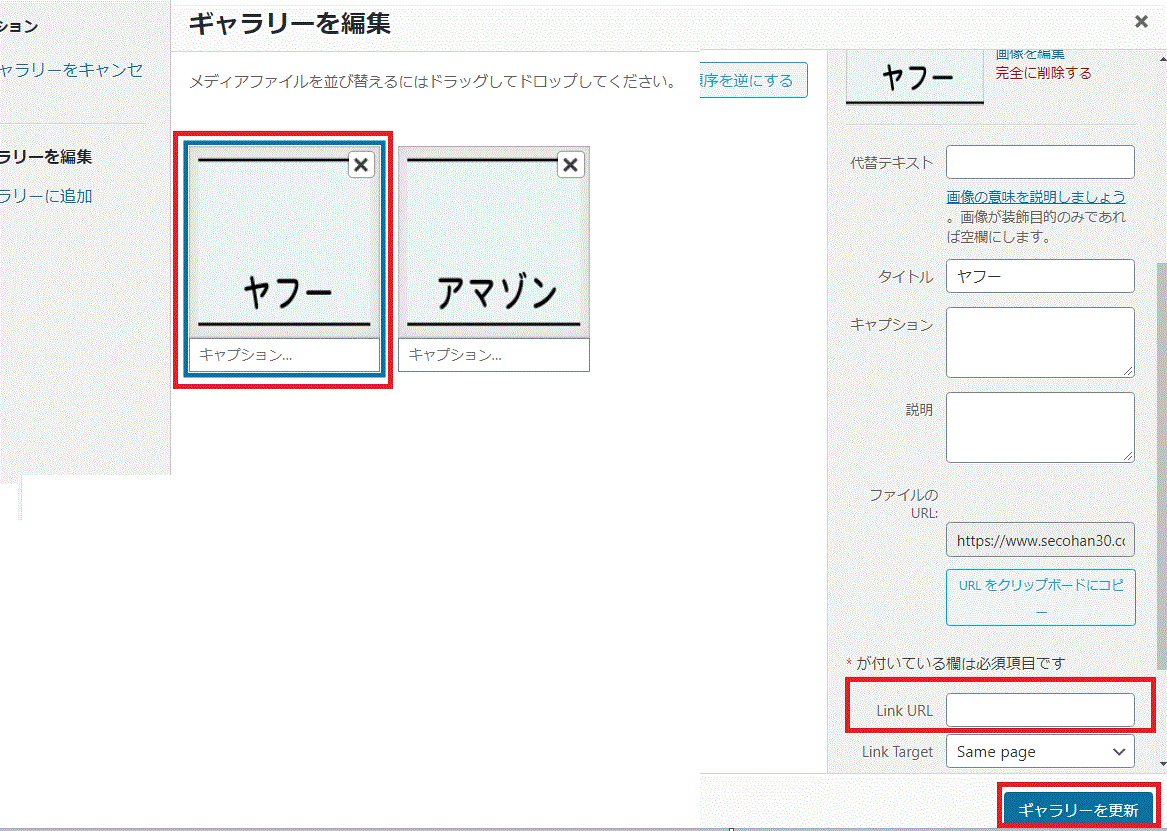The height and width of the screenshot is (831, 1167).
Task: Click the キャプション textarea in details panel
Action: coord(1040,342)
